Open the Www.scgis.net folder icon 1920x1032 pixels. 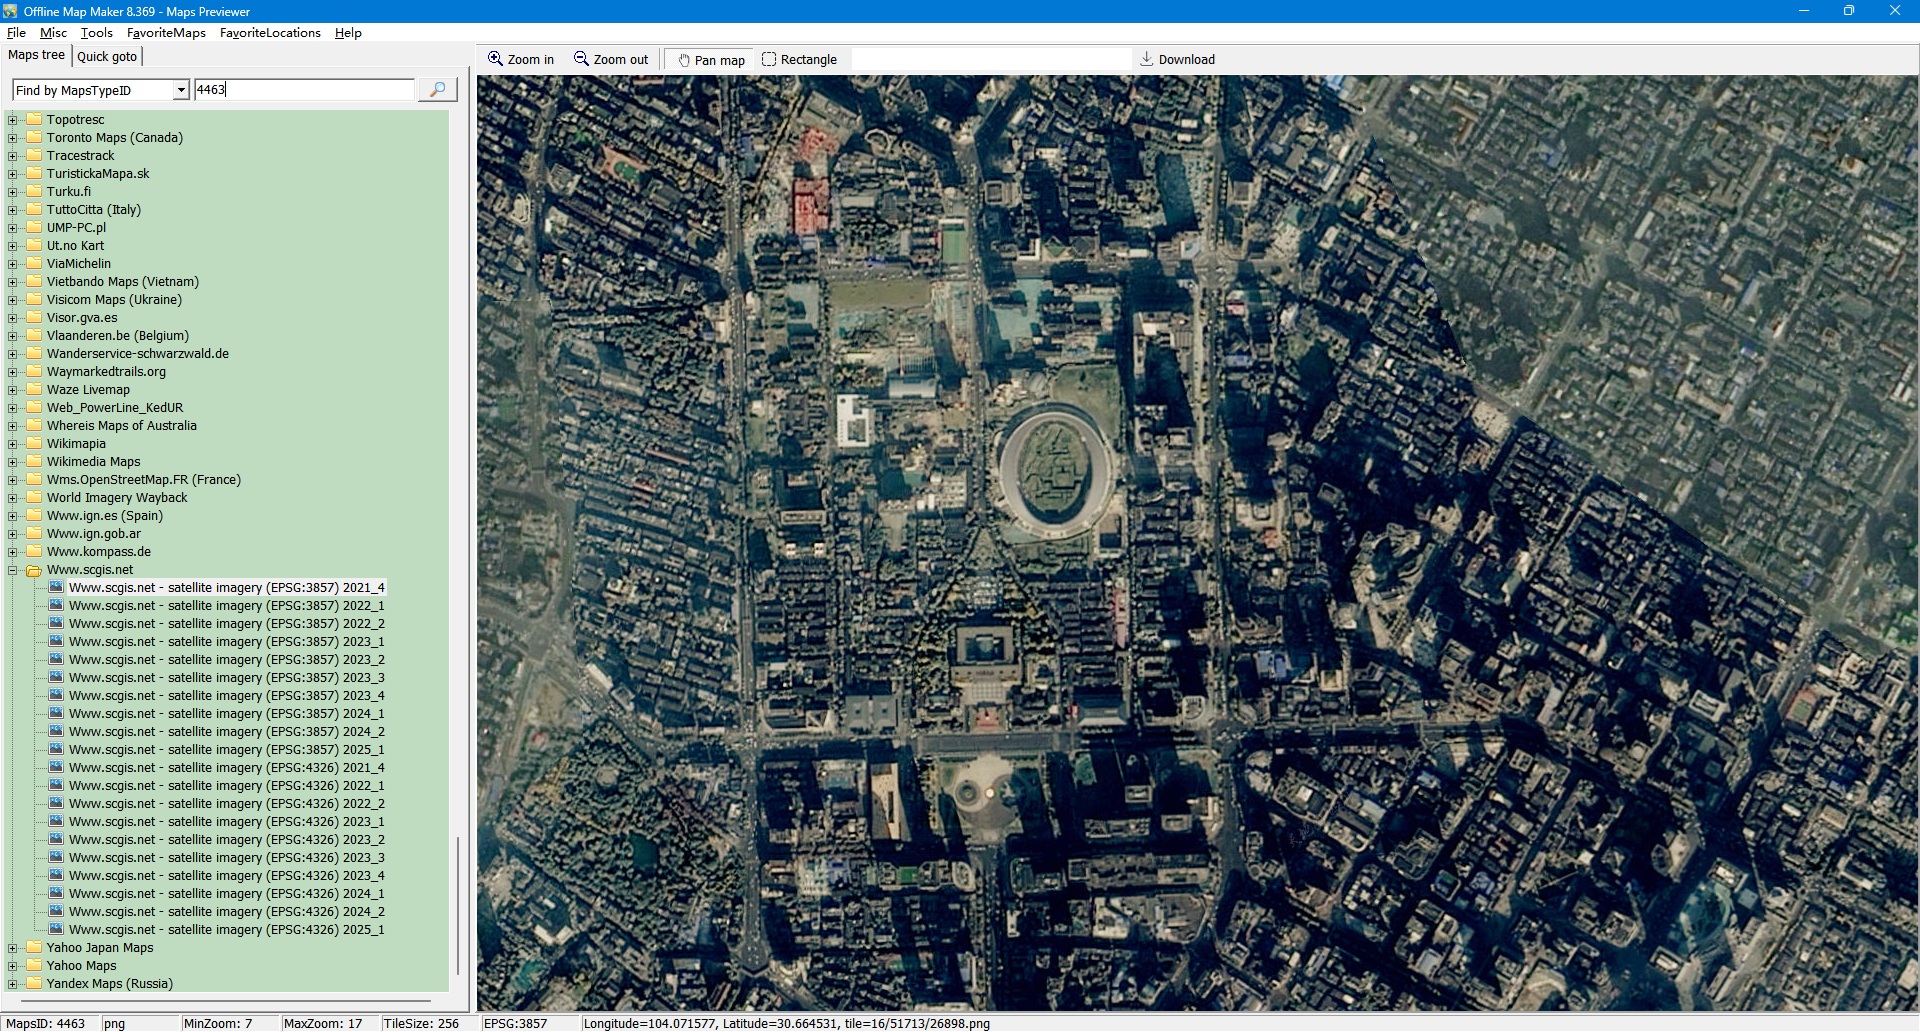point(34,570)
